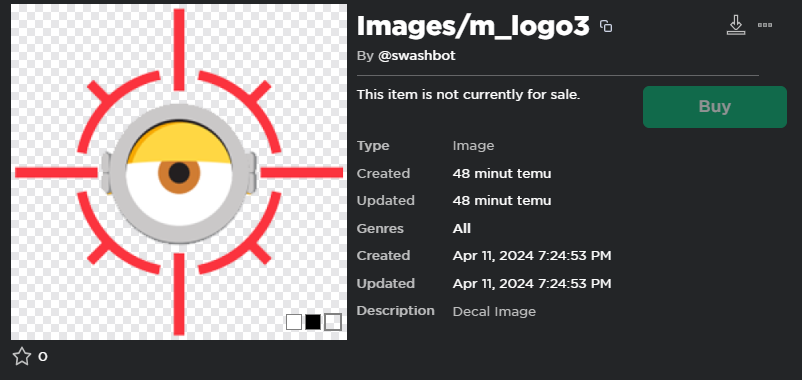
Task: Click the Genres label
Action: tap(380, 228)
